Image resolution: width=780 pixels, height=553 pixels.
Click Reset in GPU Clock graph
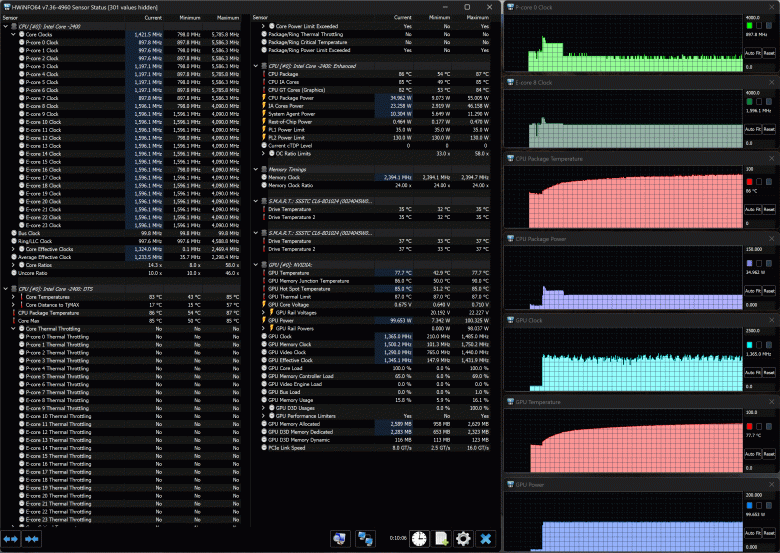[x=769, y=372]
